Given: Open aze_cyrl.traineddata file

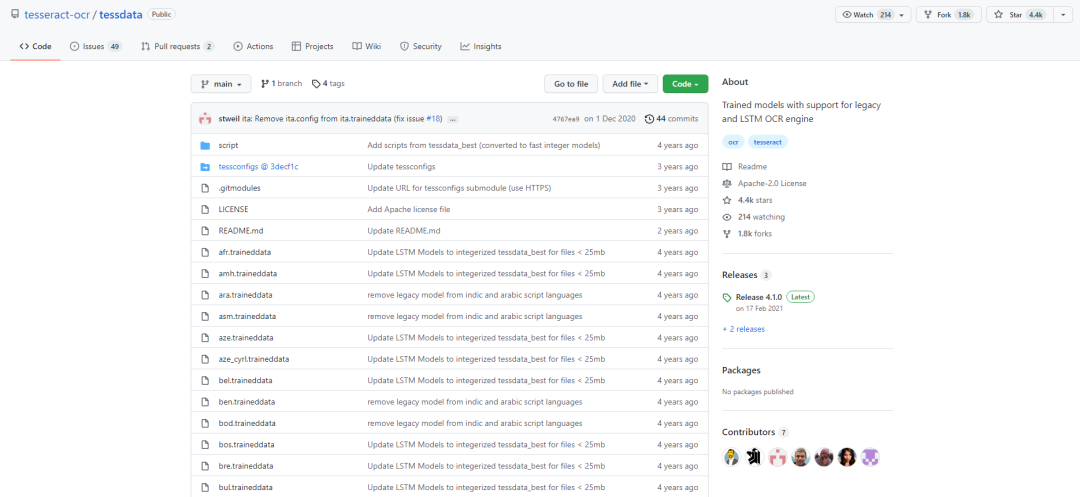Looking at the screenshot, I should point(253,359).
